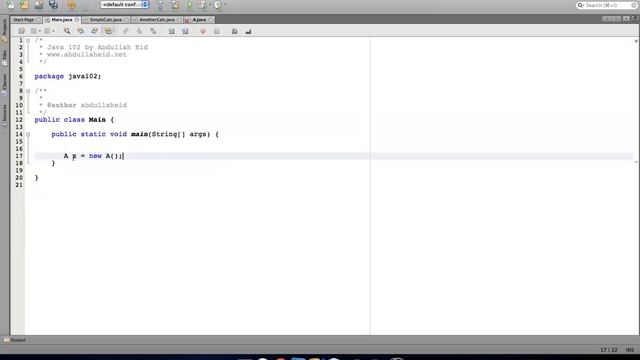The image size is (640, 360).
Task: Collapse the main method fold at line 14
Action: [28, 134]
